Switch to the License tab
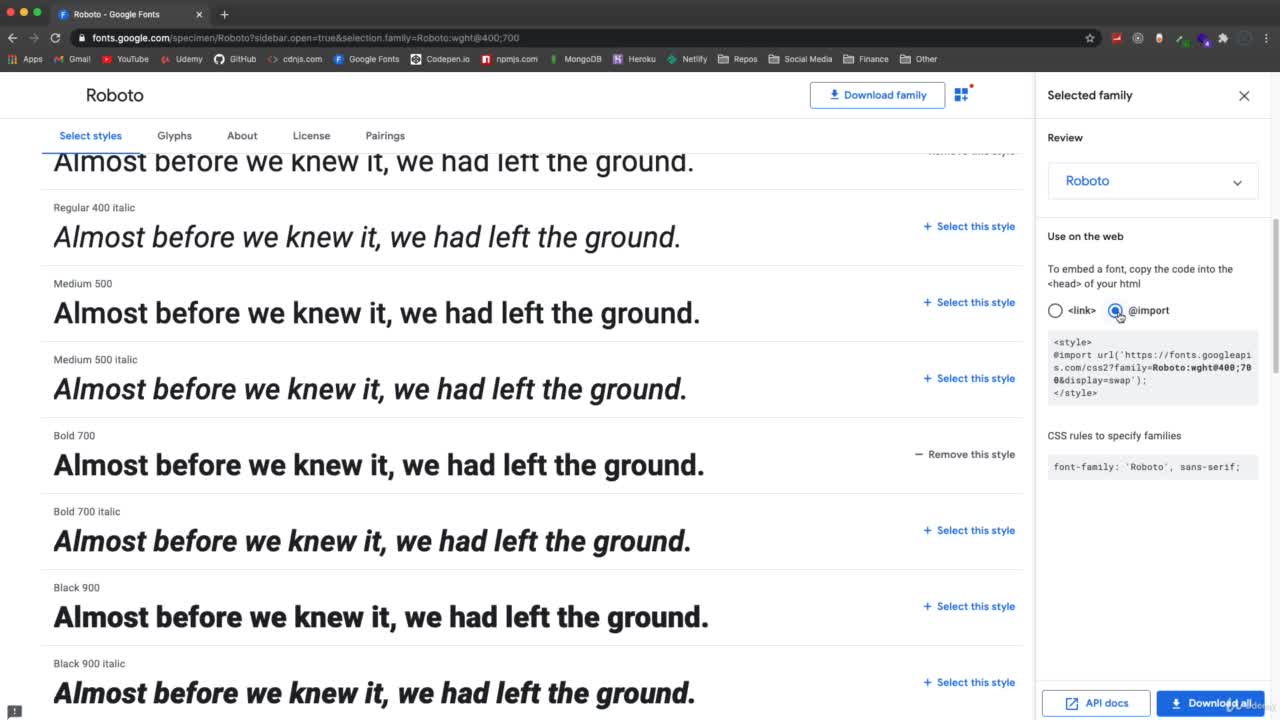Viewport: 1280px width, 720px height. click(x=311, y=136)
